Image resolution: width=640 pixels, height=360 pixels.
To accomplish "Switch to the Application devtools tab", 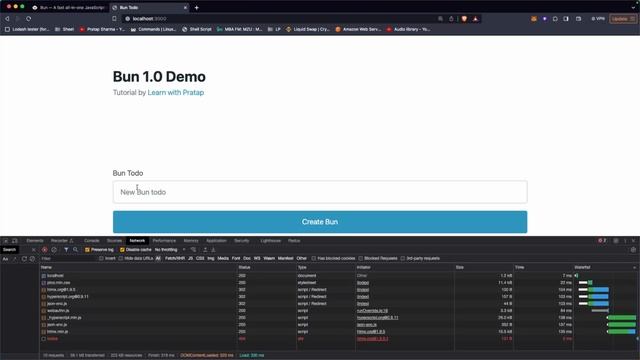I will click(x=216, y=241).
